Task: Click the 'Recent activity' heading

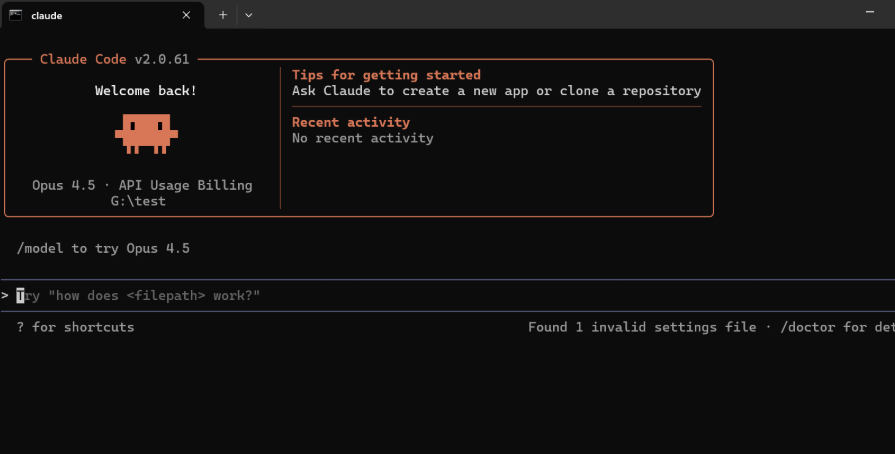Action: [x=351, y=122]
